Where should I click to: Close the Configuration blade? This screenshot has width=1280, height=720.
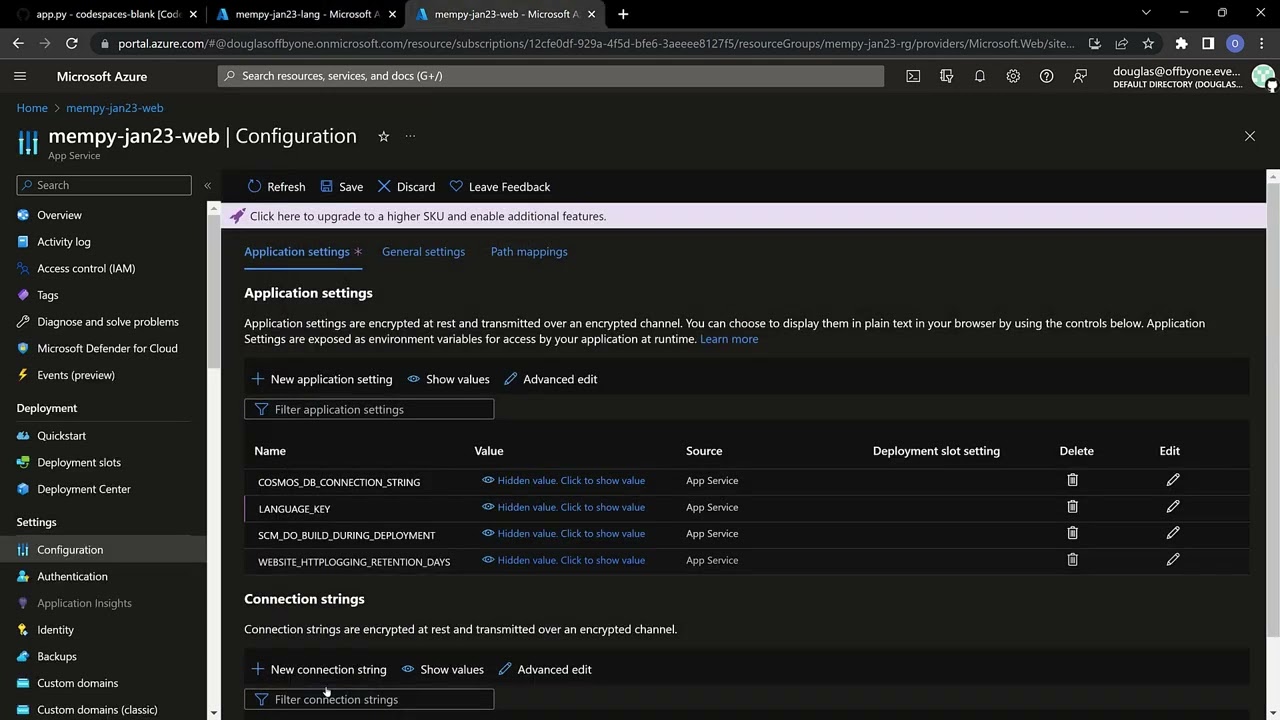click(x=1249, y=136)
